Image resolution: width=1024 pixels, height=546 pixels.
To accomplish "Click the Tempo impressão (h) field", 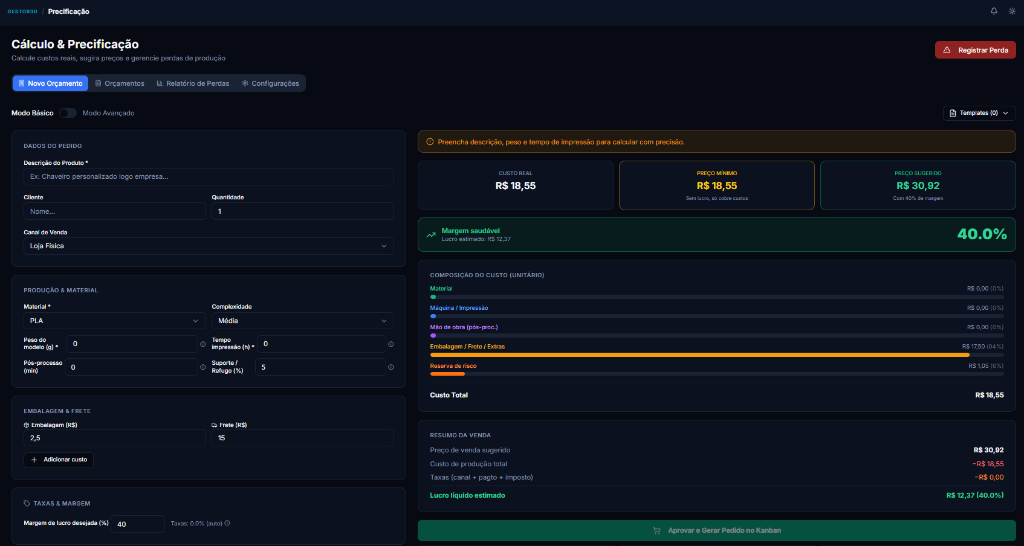I will click(x=321, y=344).
